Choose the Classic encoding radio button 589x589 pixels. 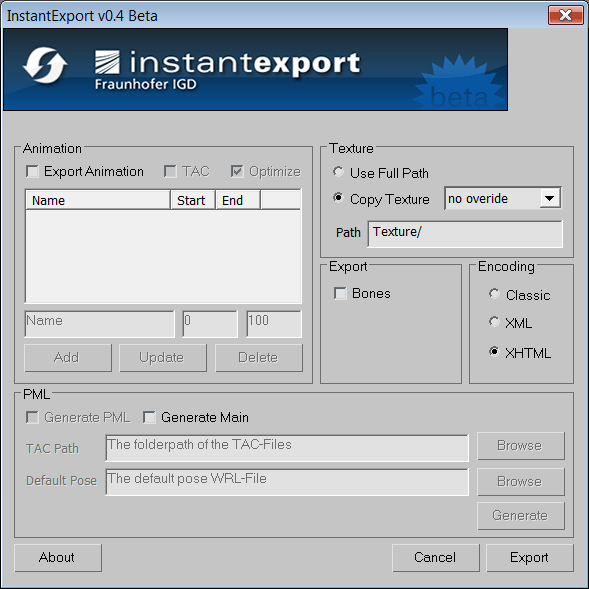click(494, 294)
